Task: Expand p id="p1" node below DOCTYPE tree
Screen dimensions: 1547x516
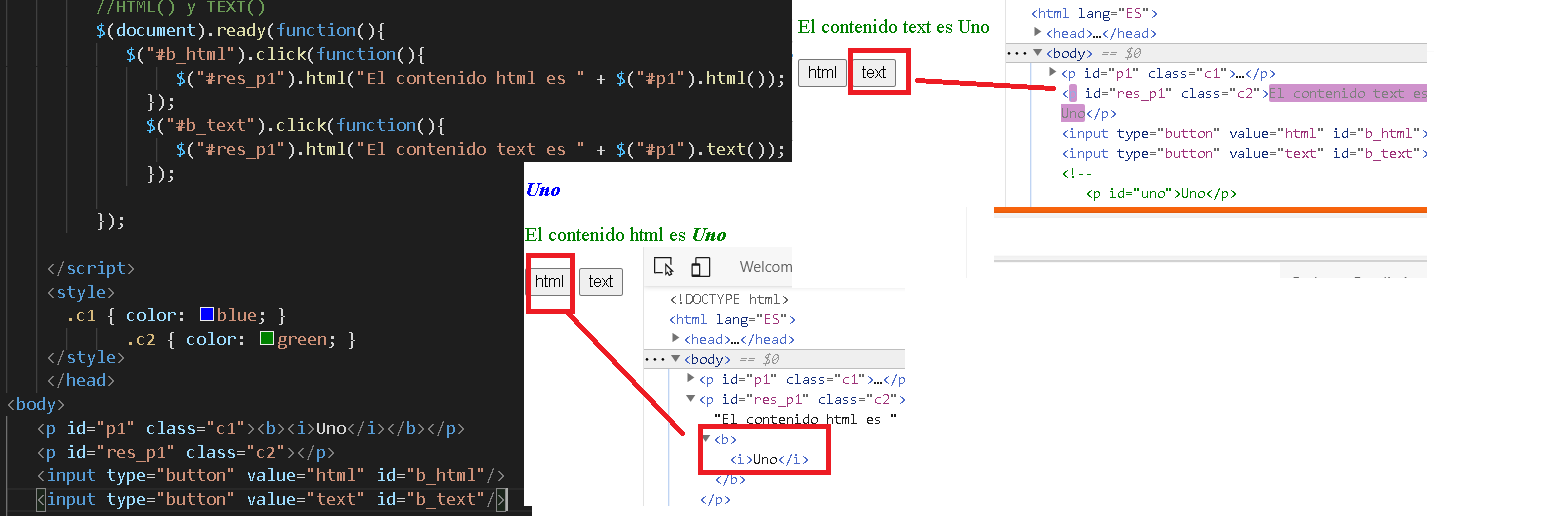Action: 691,379
